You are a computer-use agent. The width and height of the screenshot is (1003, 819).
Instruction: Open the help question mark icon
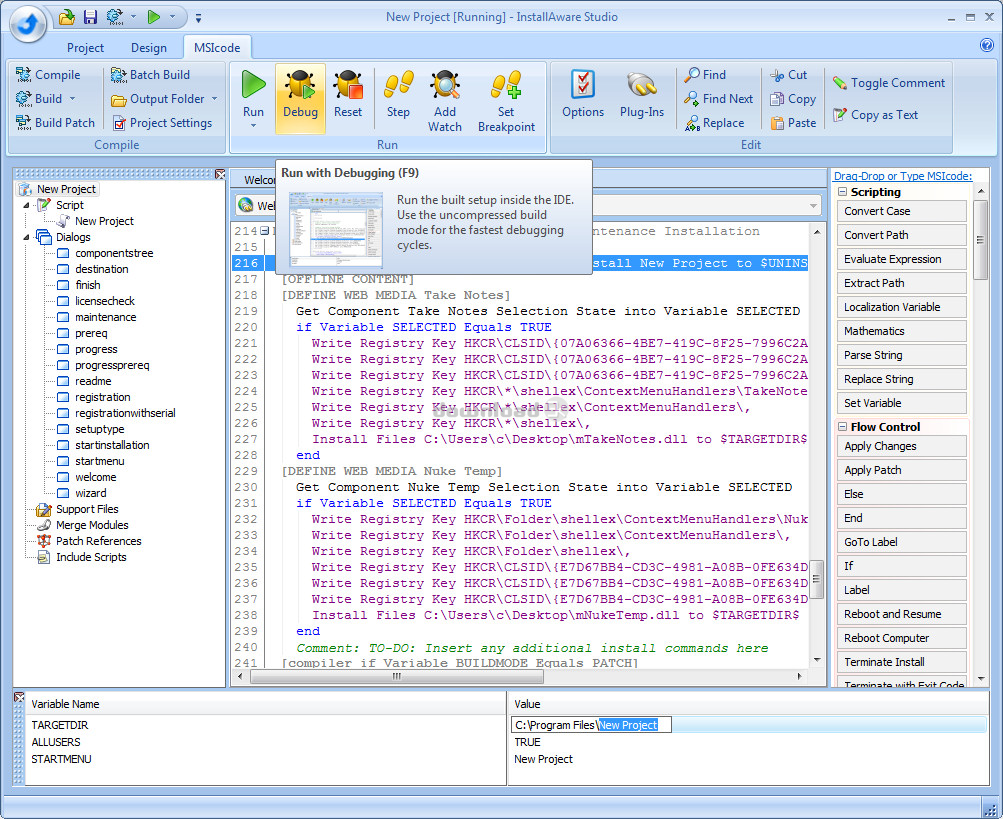coord(986,45)
